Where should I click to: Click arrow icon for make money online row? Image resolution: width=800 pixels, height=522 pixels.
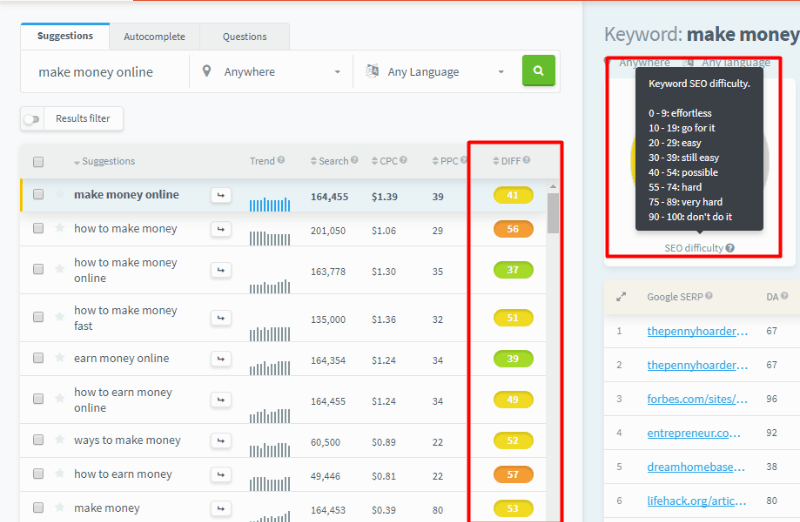(221, 195)
